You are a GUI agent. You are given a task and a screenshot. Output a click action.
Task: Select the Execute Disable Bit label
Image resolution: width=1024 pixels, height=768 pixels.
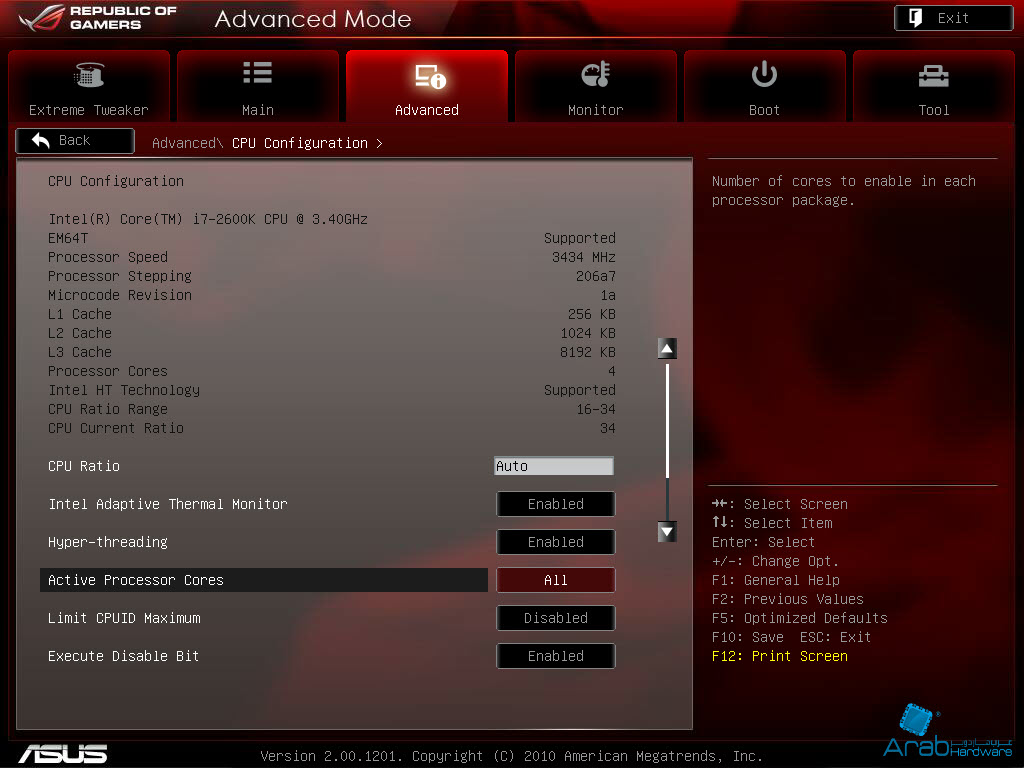tap(123, 656)
